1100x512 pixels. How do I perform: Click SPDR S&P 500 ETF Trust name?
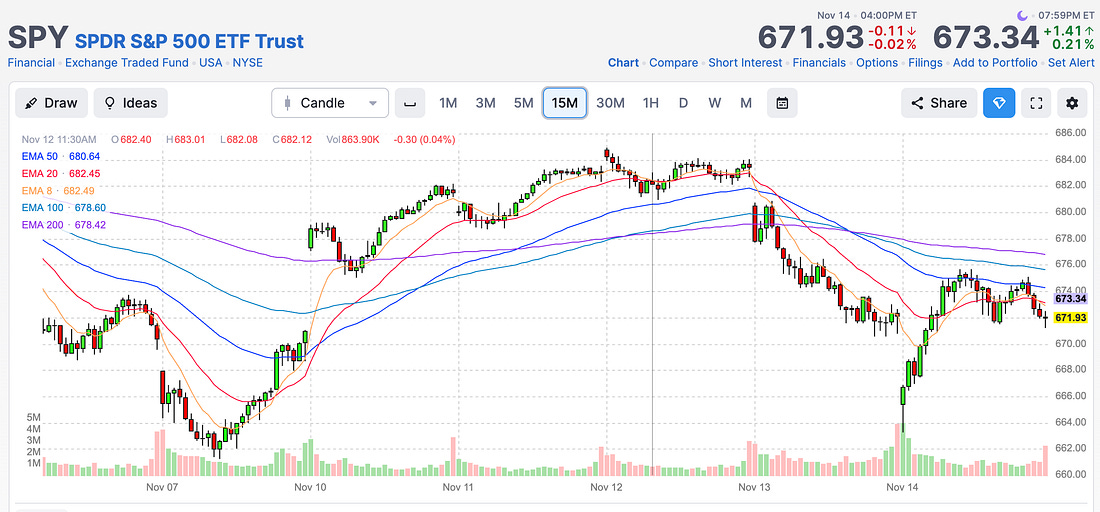[x=189, y=41]
